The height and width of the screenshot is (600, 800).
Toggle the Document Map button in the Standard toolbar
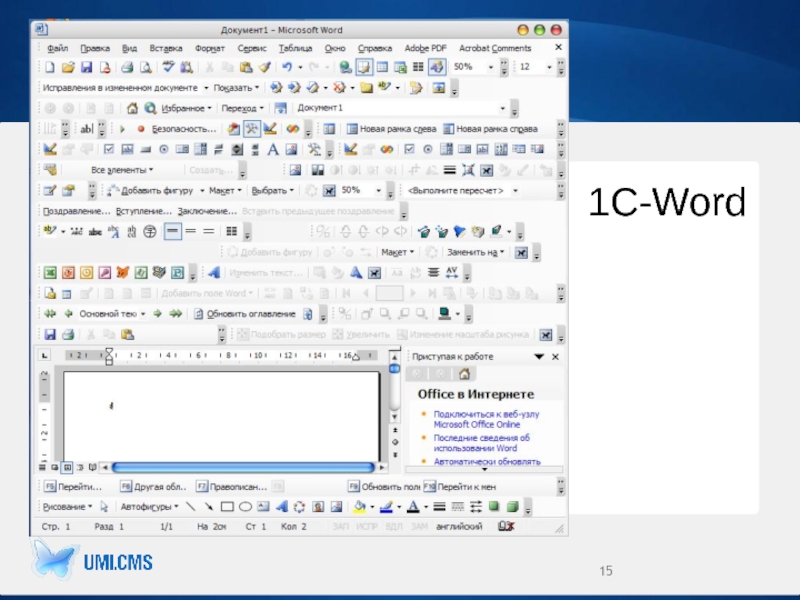point(364,67)
